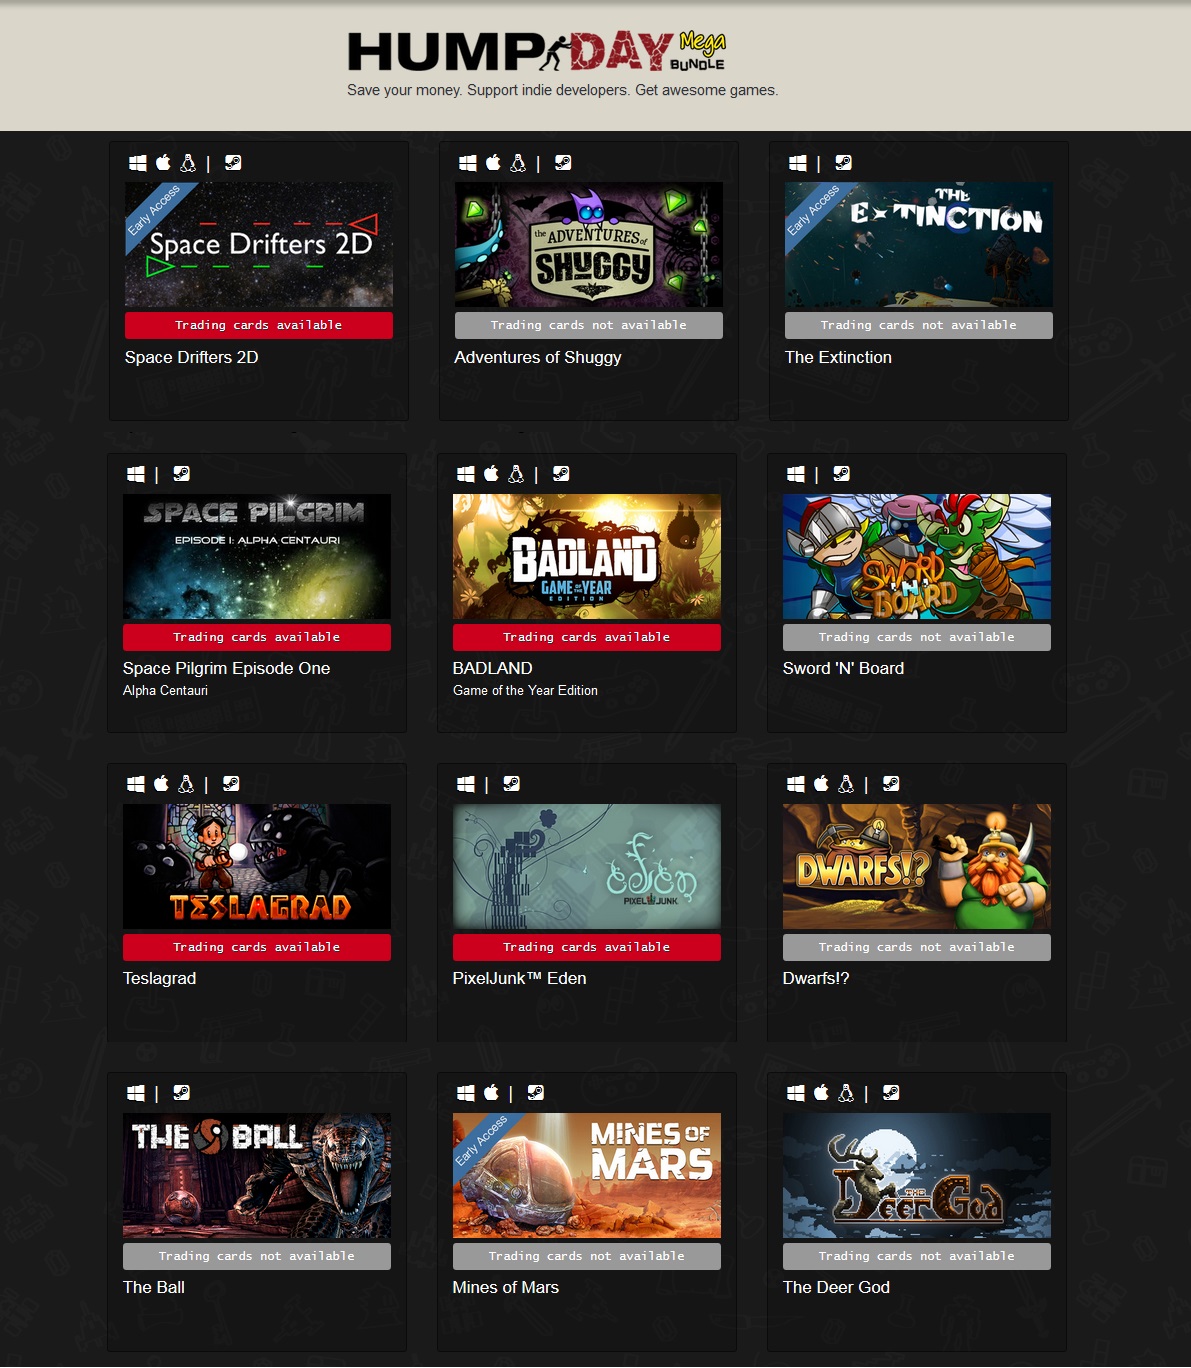The image size is (1191, 1368).
Task: Open The Extinction title link
Action: pos(838,357)
